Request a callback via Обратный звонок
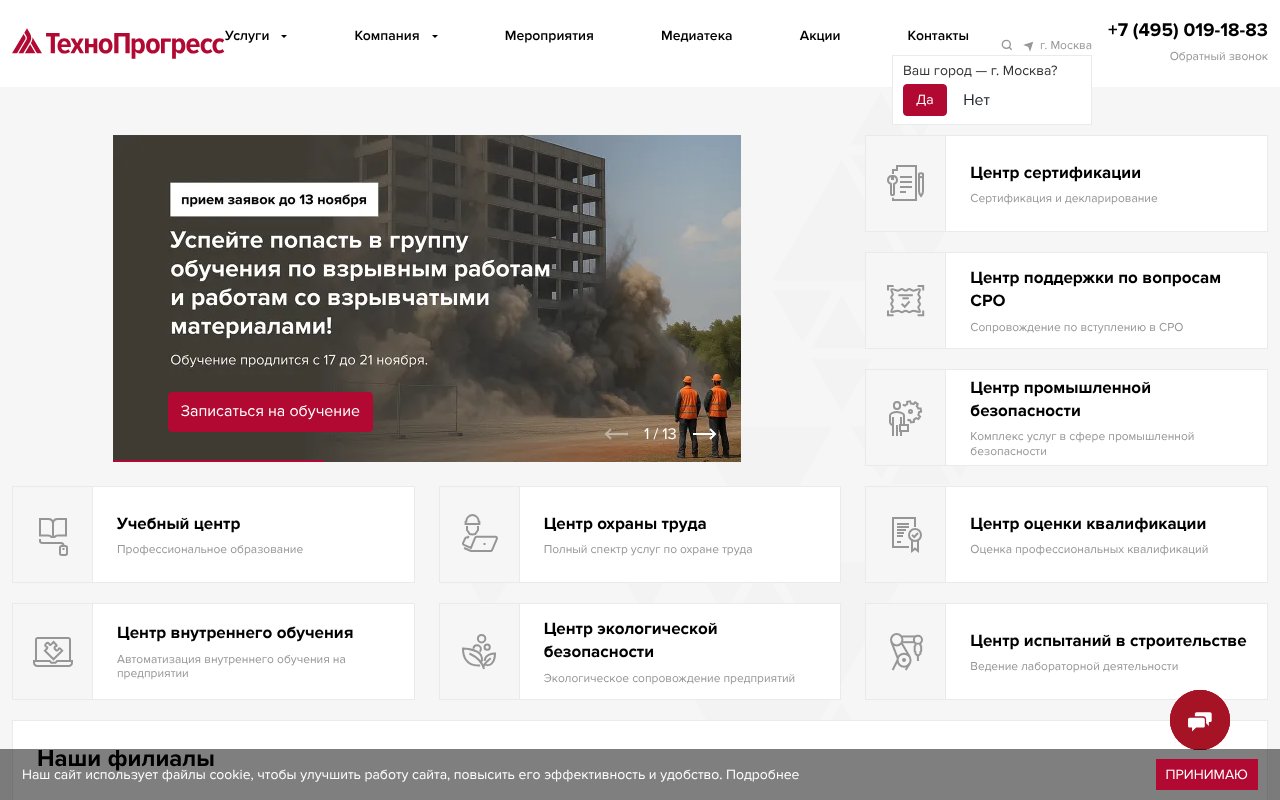The width and height of the screenshot is (1280, 800). [x=1217, y=57]
